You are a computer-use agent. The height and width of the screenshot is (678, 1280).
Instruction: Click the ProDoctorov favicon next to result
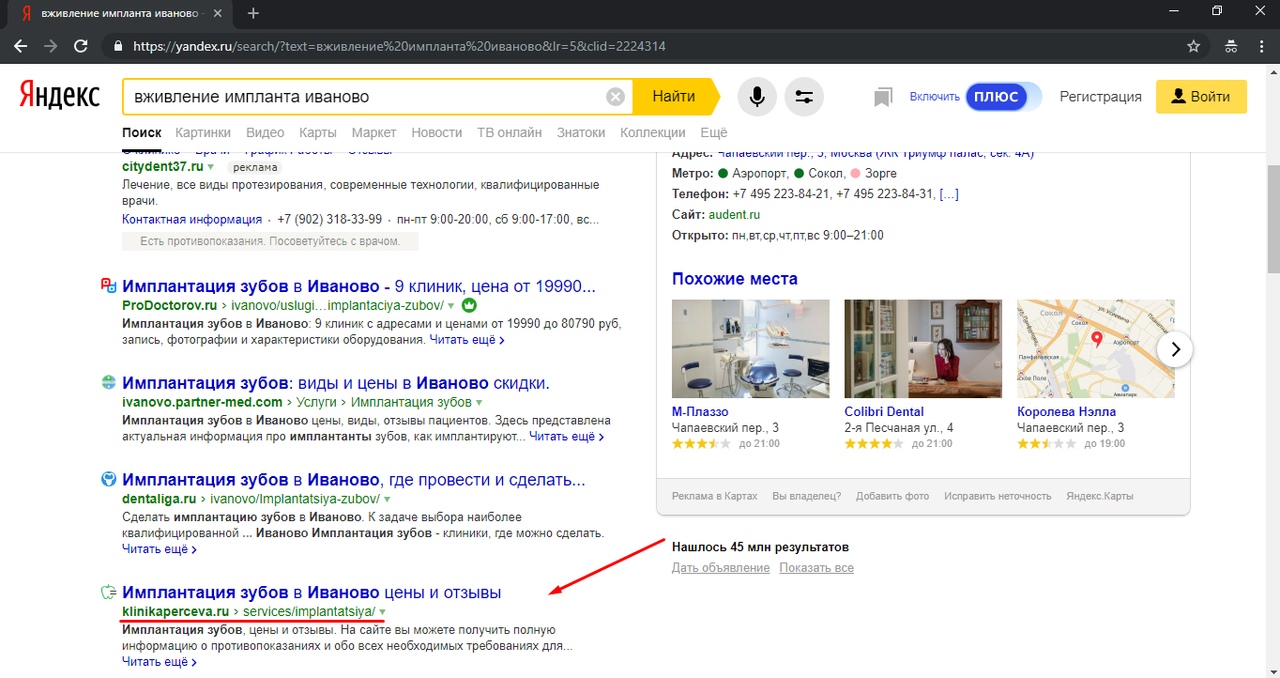tap(109, 286)
